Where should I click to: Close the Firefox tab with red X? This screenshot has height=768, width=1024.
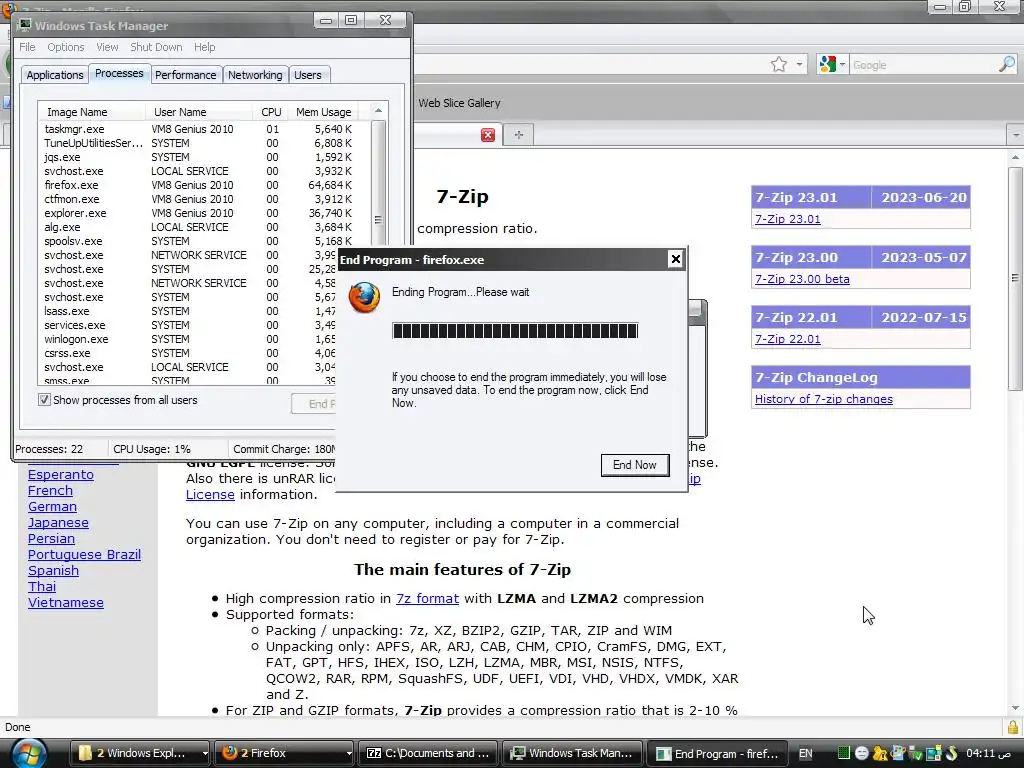[488, 135]
